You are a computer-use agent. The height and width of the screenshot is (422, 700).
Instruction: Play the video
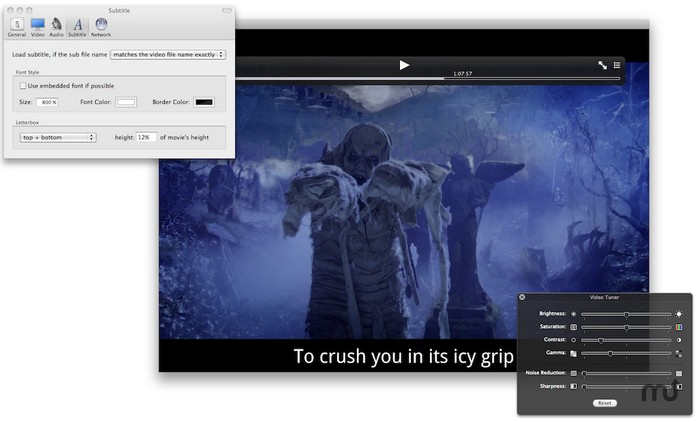pos(404,65)
